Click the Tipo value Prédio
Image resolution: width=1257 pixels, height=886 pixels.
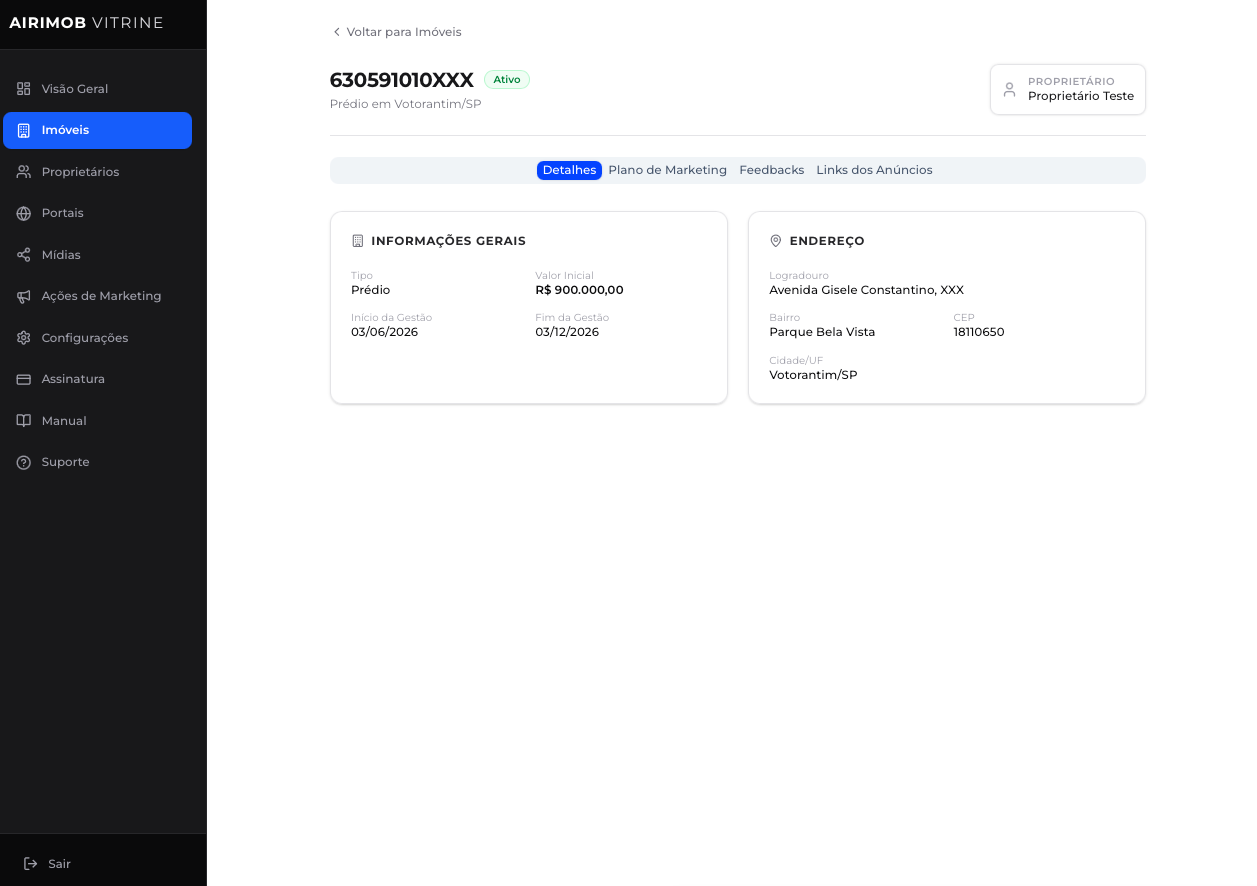(371, 290)
